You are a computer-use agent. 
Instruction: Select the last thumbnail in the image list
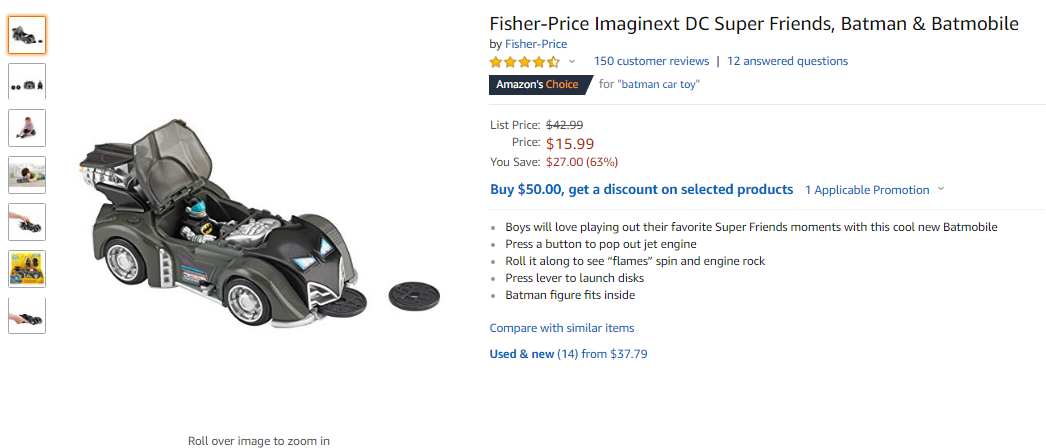pyautogui.click(x=27, y=315)
